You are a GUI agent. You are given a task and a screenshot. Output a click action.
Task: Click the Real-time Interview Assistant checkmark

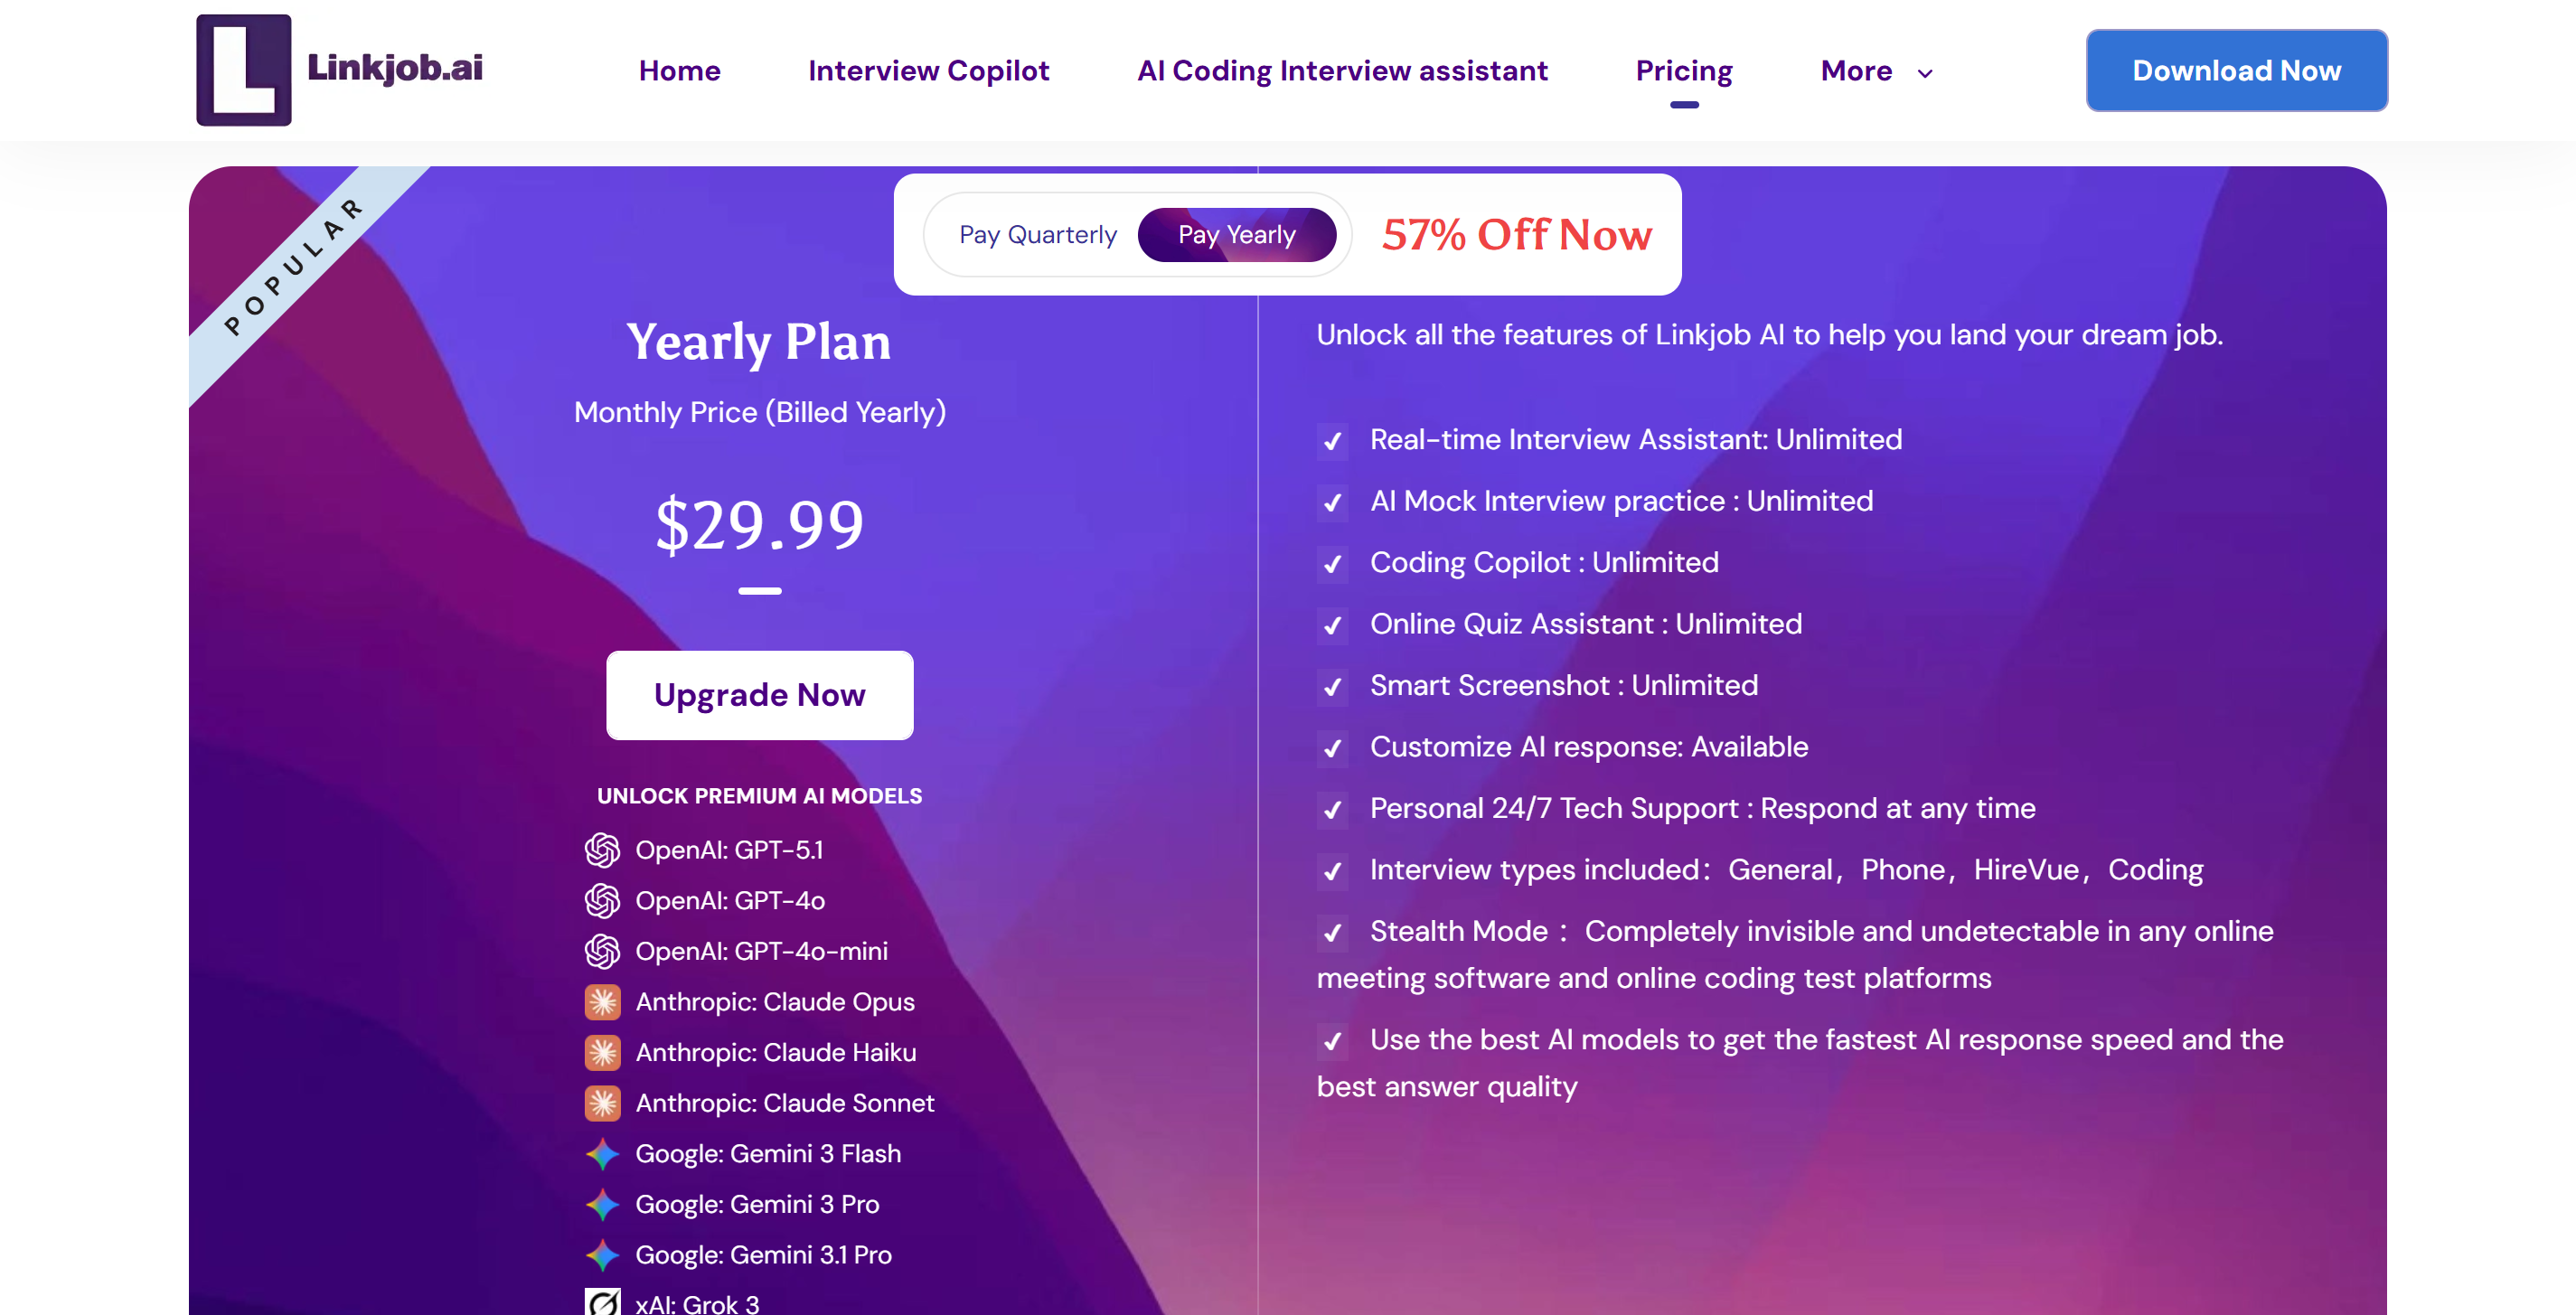(1332, 441)
